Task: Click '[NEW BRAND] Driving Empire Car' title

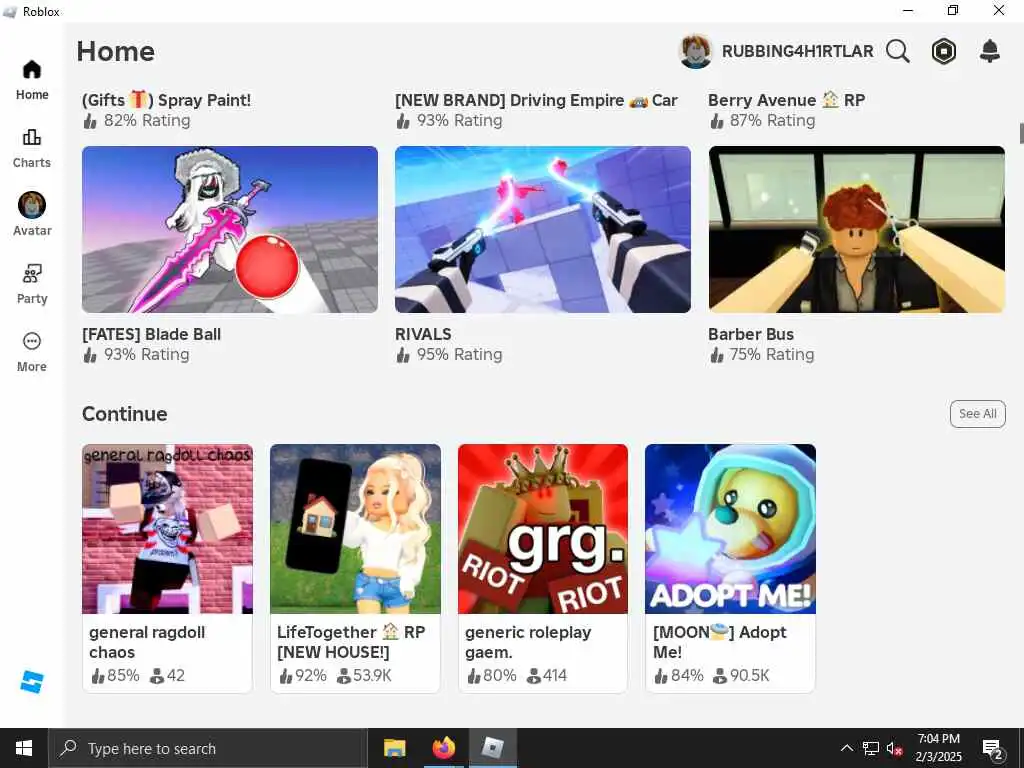Action: [x=536, y=100]
